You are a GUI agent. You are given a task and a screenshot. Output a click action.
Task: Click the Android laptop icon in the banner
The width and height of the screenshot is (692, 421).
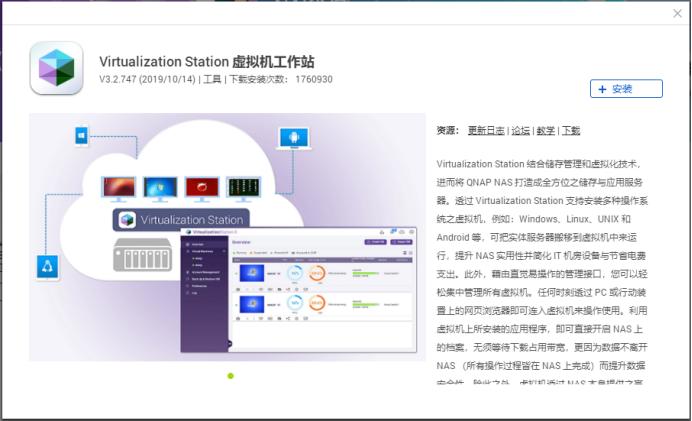pos(293,137)
